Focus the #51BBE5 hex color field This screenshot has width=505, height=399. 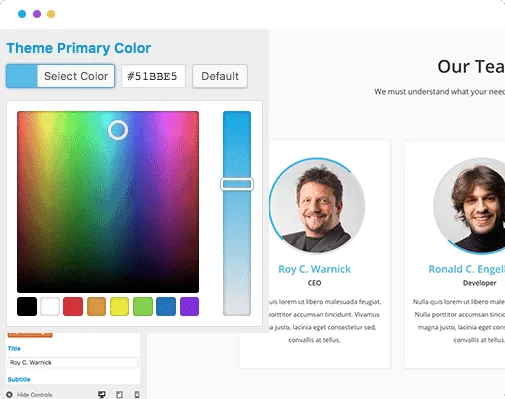point(153,76)
